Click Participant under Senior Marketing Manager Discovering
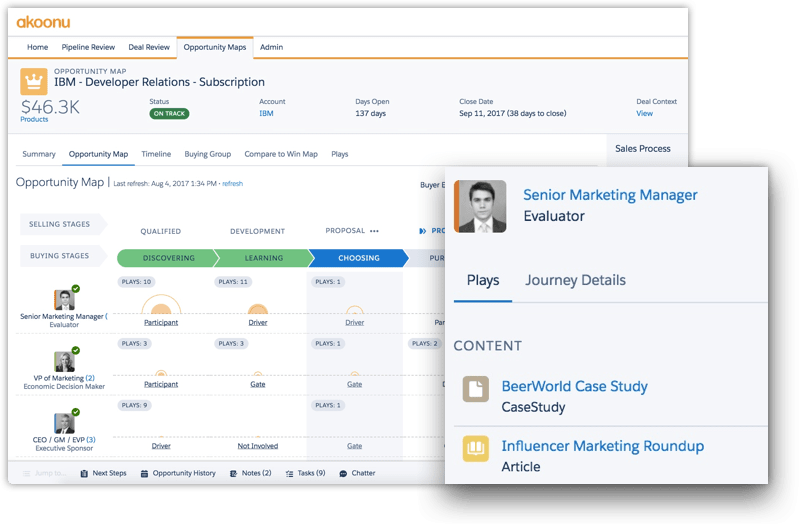This screenshot has width=799, height=527. (161, 323)
